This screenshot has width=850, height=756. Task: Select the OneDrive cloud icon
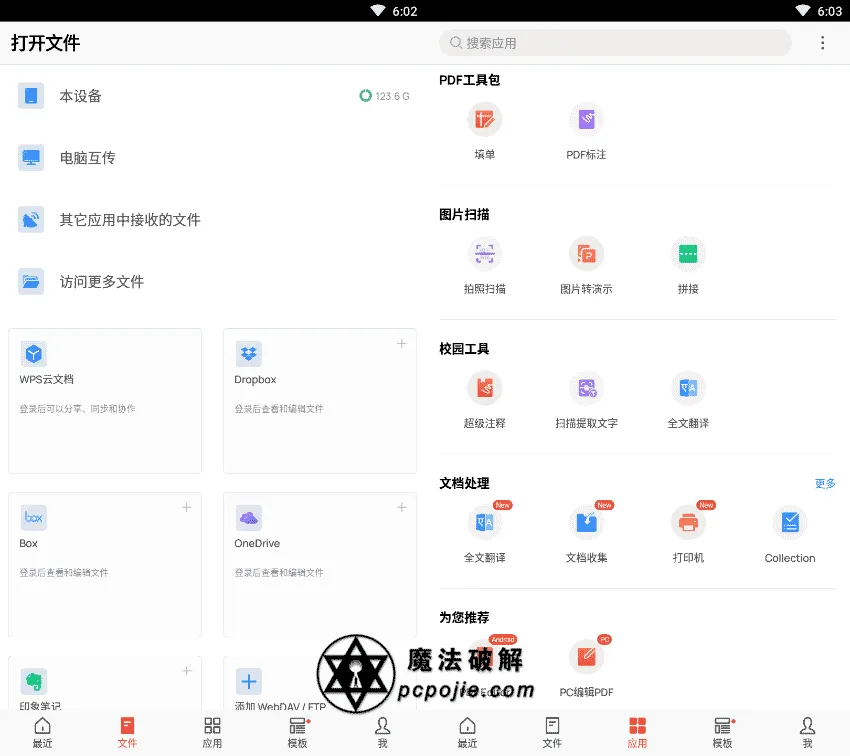(249, 518)
